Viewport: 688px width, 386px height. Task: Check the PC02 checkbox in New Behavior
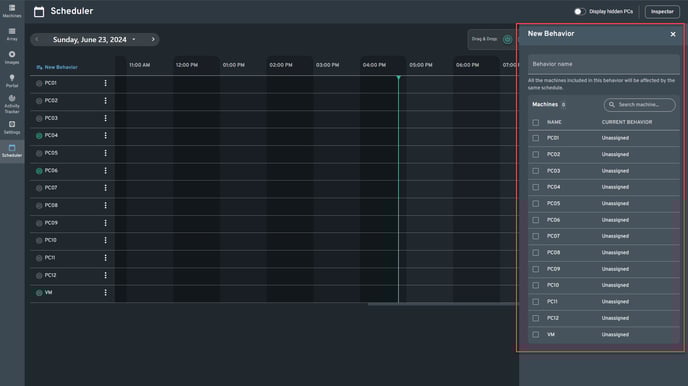point(536,154)
